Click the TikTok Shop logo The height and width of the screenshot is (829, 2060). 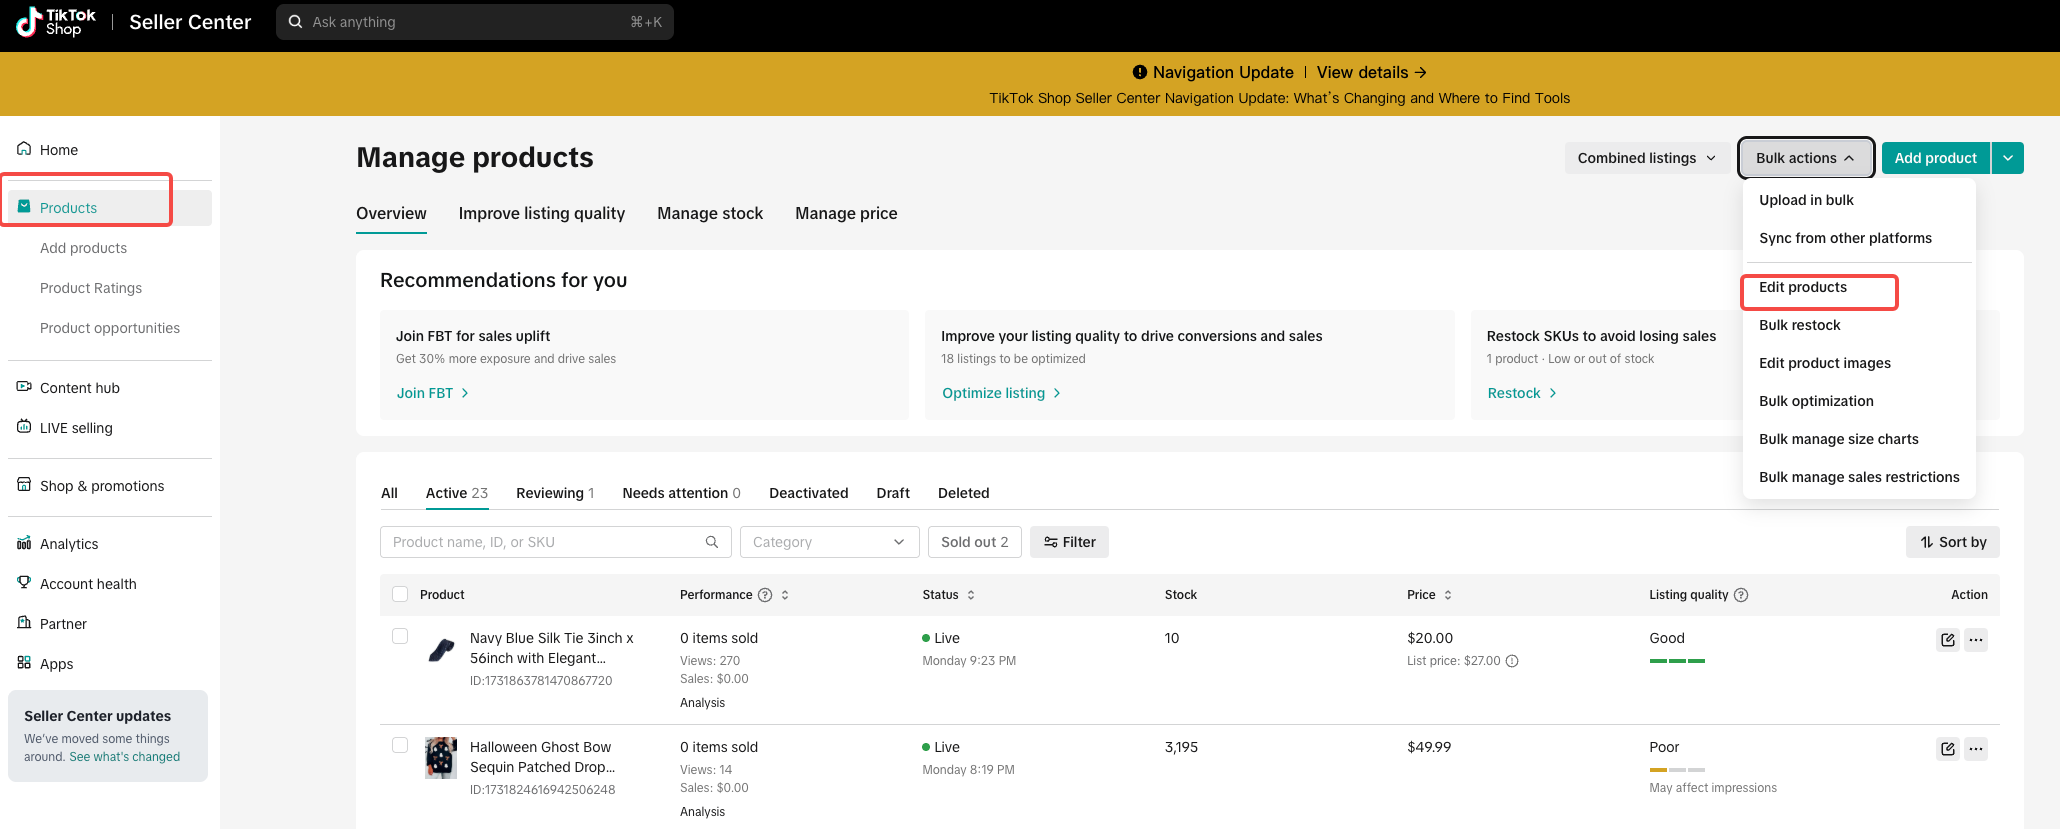click(x=56, y=21)
